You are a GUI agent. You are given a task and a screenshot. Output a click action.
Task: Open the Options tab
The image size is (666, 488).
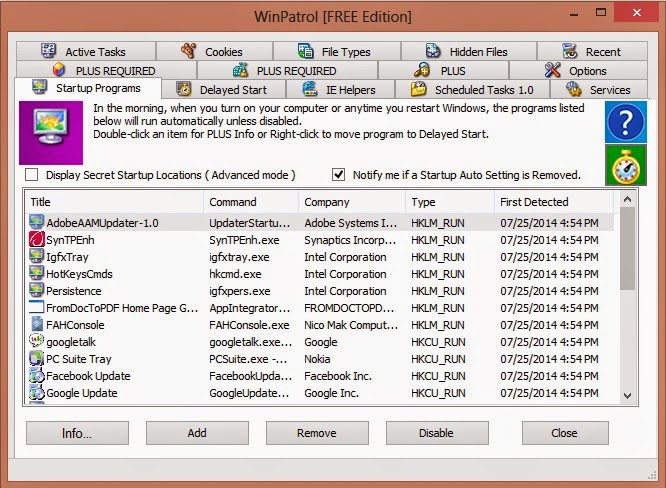[x=578, y=71]
